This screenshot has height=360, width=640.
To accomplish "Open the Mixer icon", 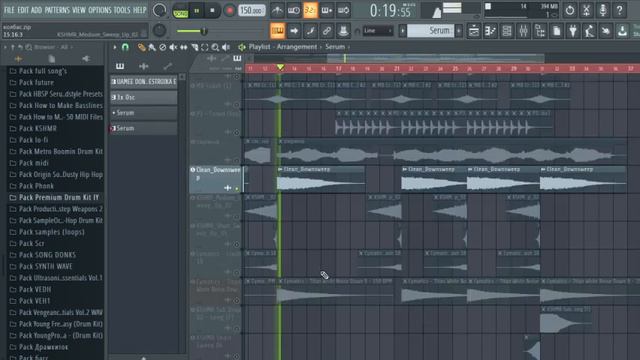I will [523, 31].
